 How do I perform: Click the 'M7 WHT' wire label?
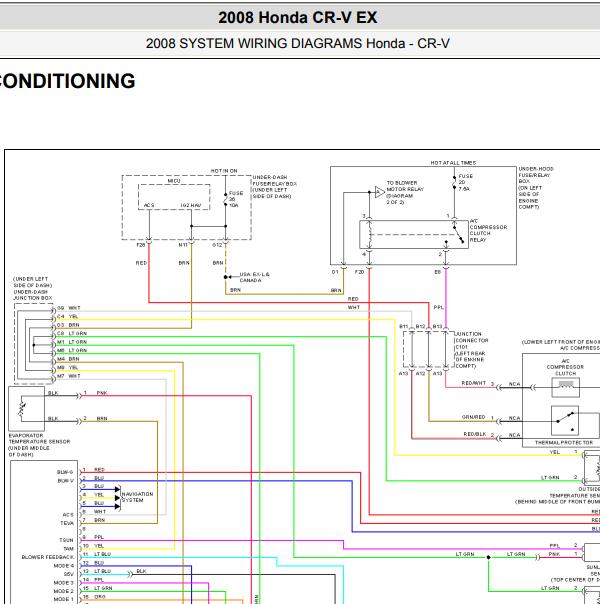pyautogui.click(x=69, y=376)
